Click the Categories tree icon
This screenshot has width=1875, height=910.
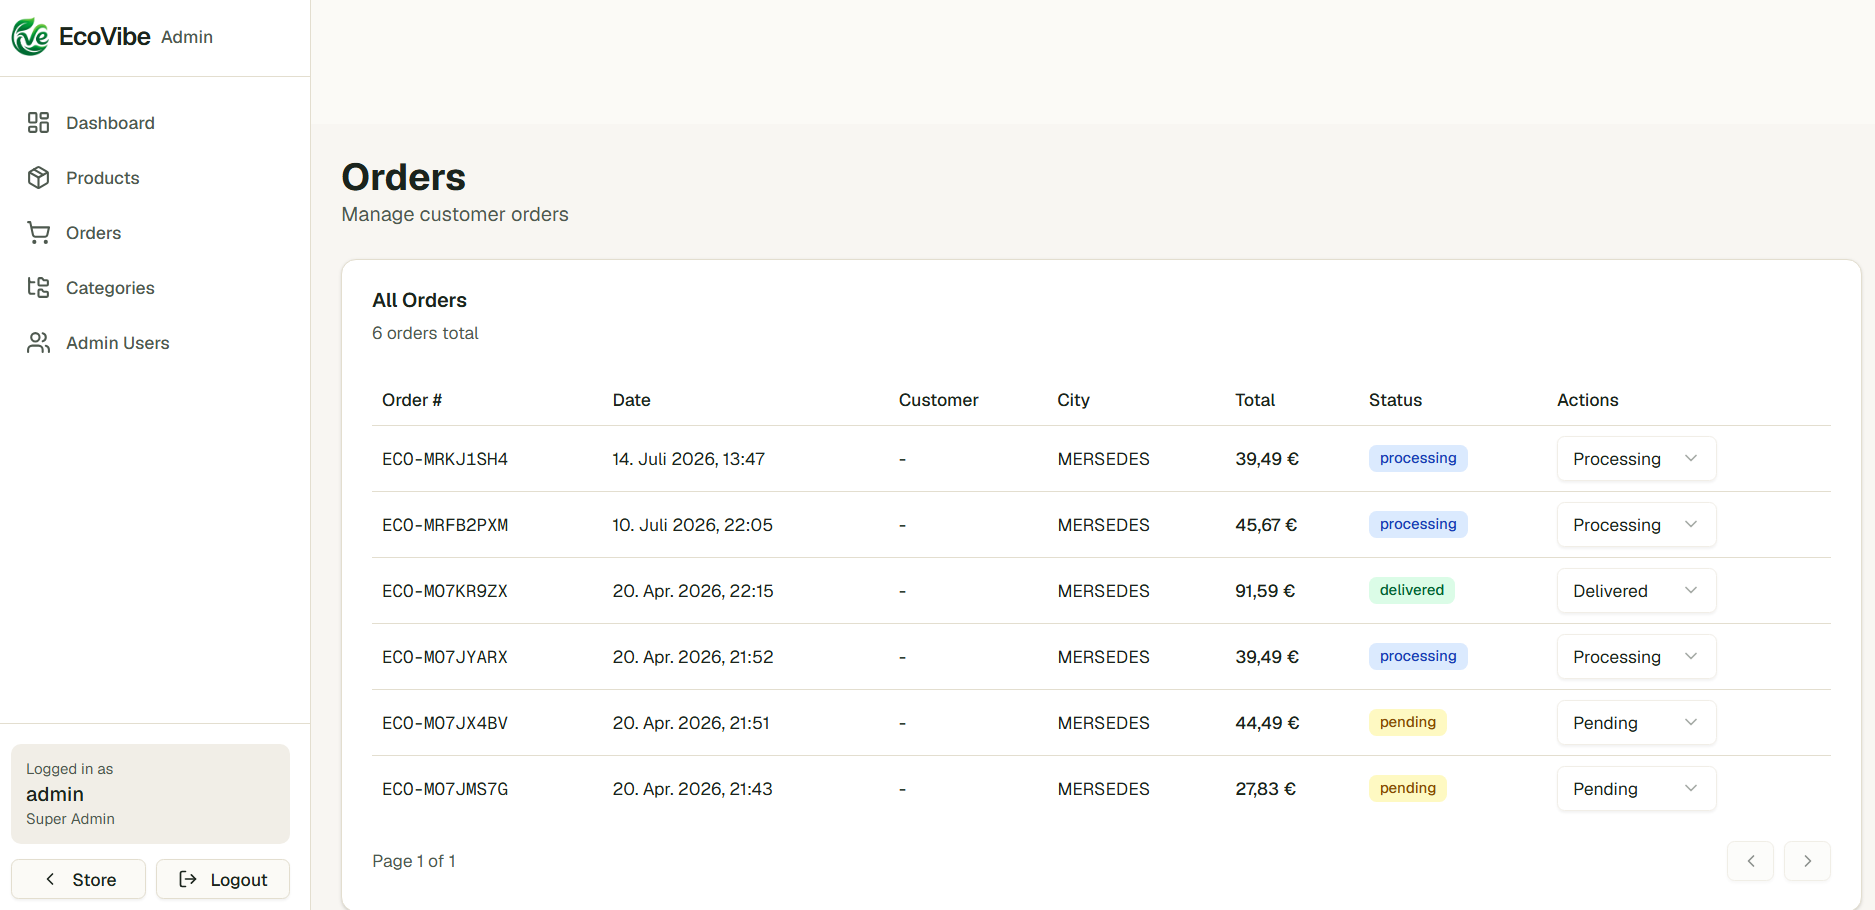coord(38,288)
